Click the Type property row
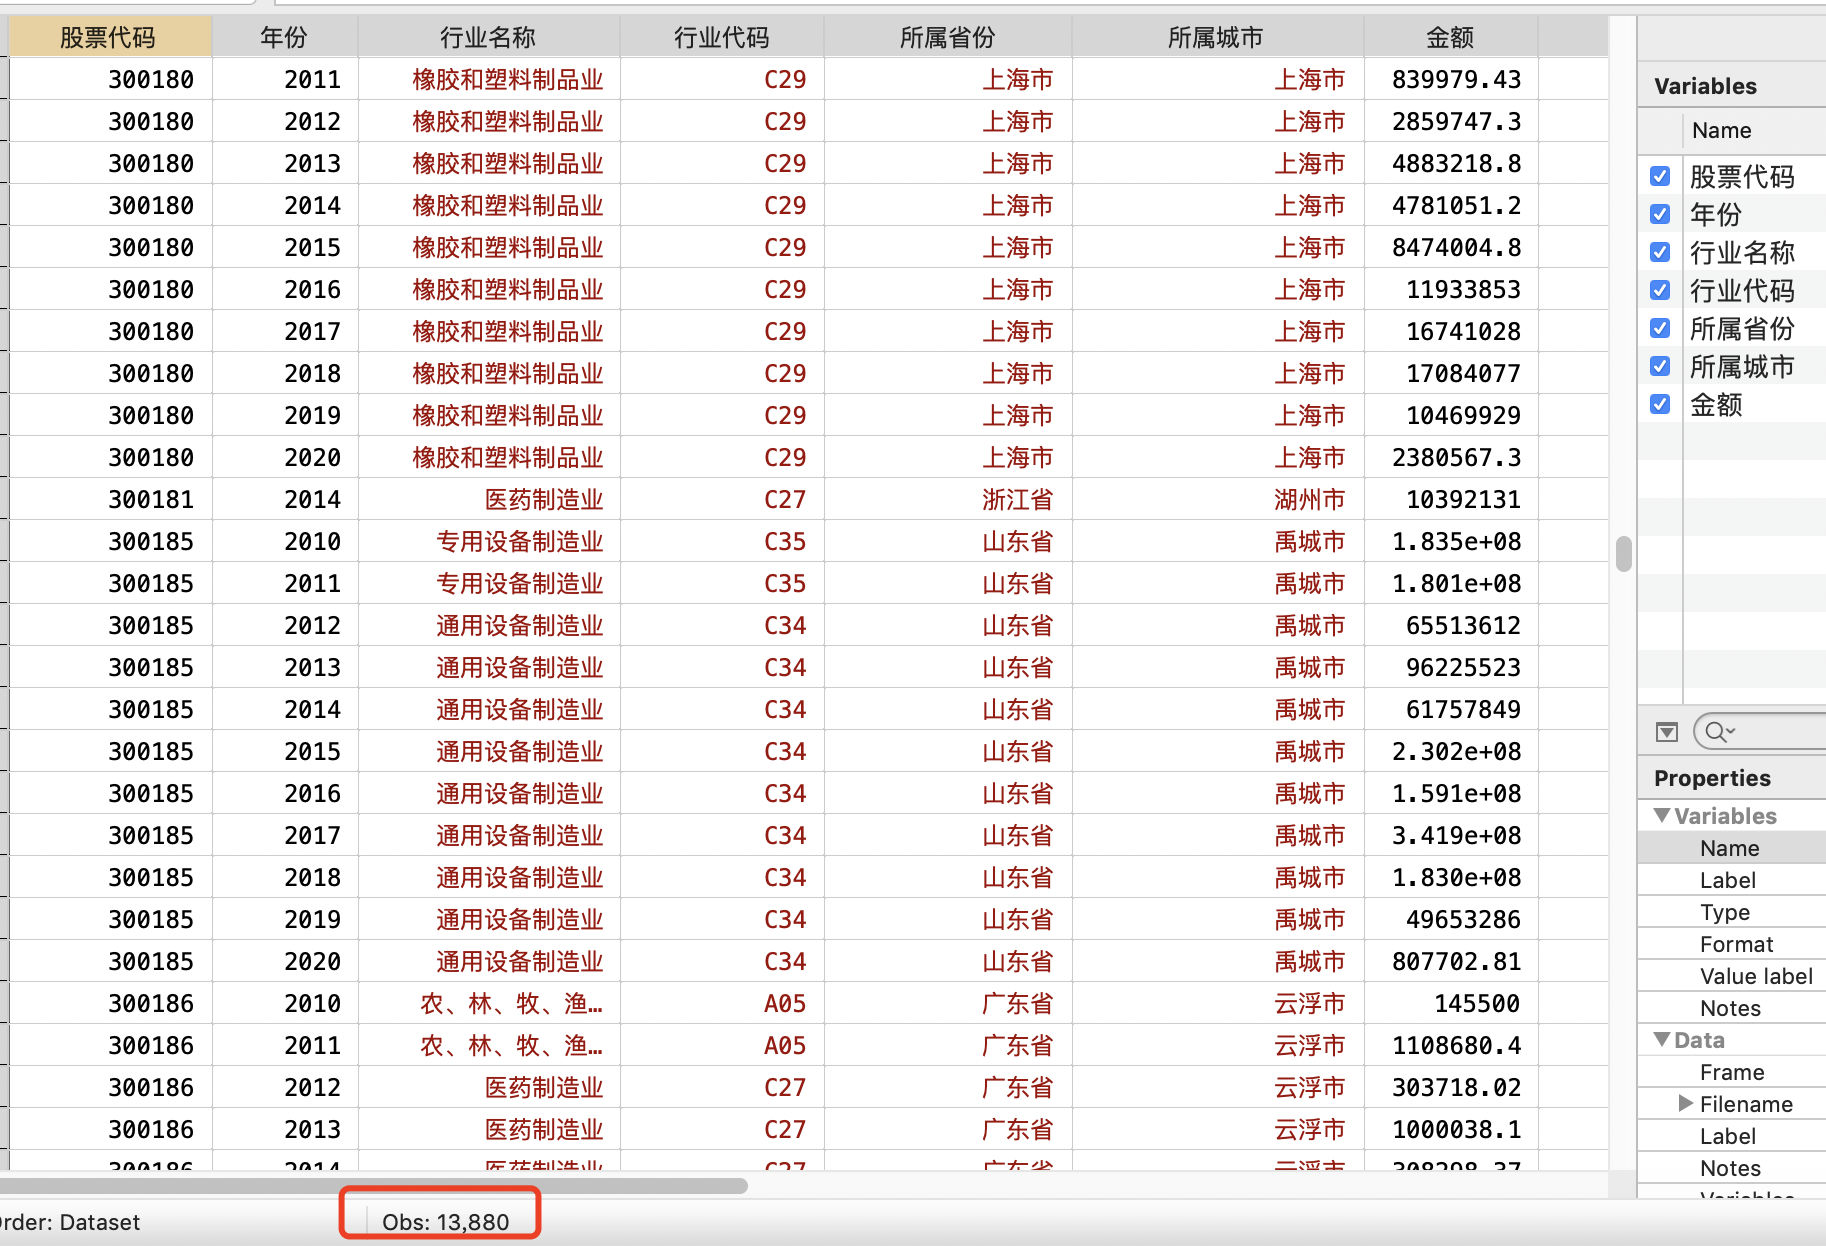Image resolution: width=1826 pixels, height=1246 pixels. [x=1731, y=912]
